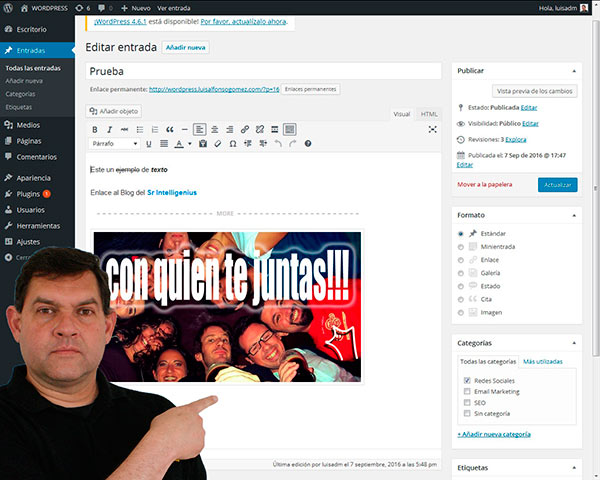600x480 pixels.
Task: Insert a bulleted list
Action: [x=140, y=130]
